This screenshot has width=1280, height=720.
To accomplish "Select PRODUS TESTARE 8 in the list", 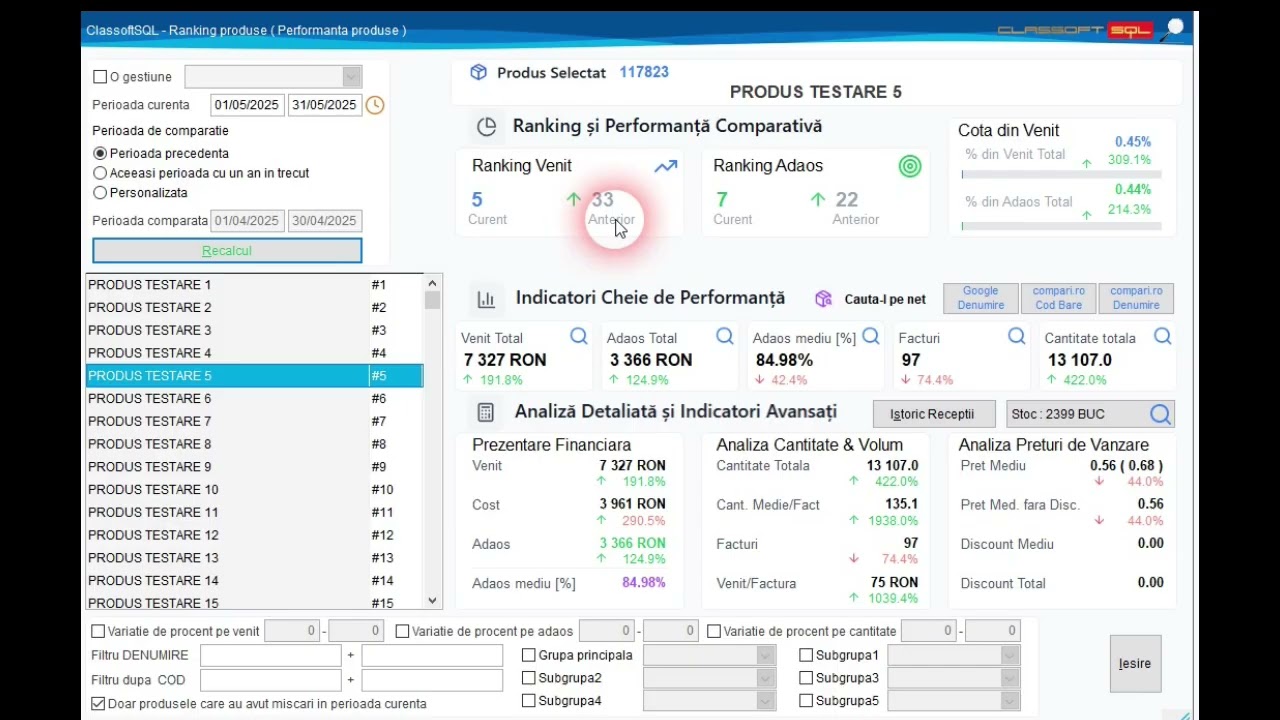I will (x=254, y=444).
